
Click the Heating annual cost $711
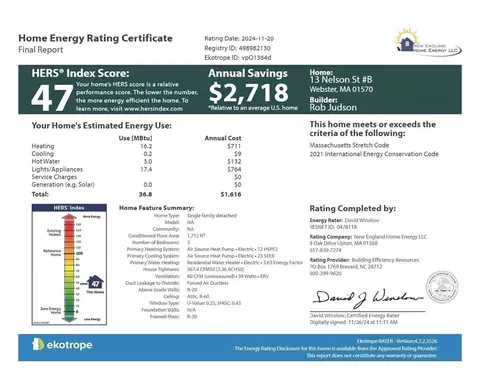pyautogui.click(x=234, y=146)
